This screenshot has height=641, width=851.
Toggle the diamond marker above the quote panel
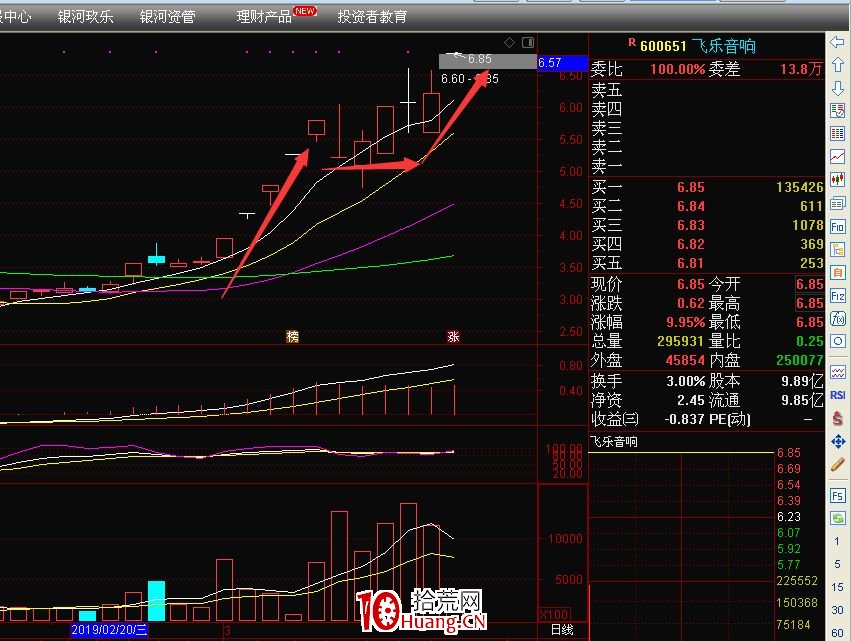tap(508, 42)
